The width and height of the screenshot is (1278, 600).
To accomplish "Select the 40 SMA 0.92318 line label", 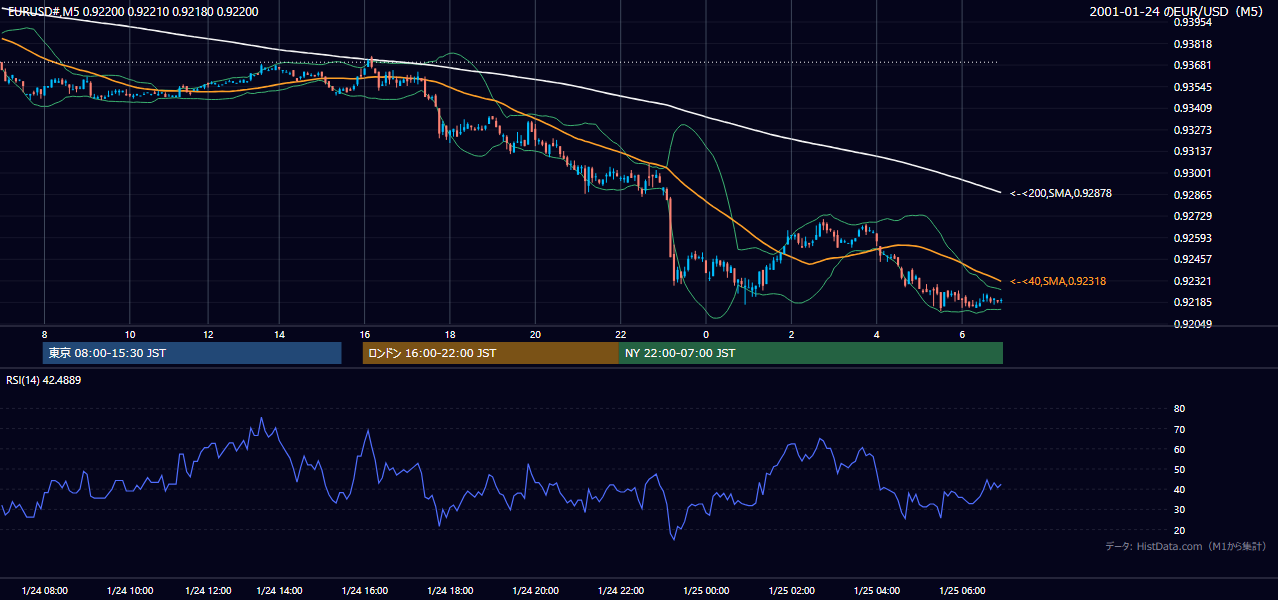I will click(1058, 282).
